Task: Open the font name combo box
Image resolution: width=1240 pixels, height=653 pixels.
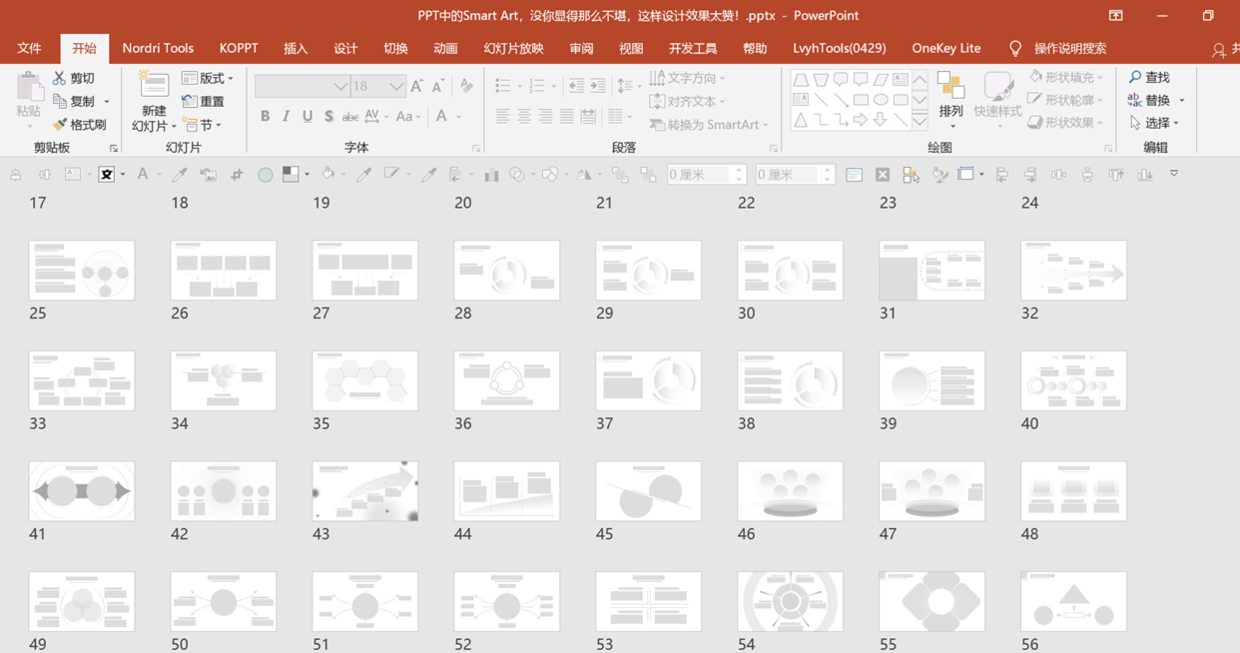Action: (x=301, y=87)
